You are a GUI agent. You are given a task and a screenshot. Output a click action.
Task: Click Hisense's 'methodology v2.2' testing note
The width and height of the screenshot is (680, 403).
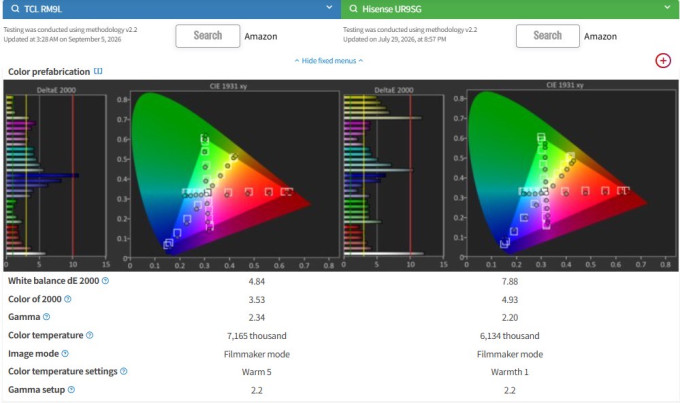coord(410,29)
